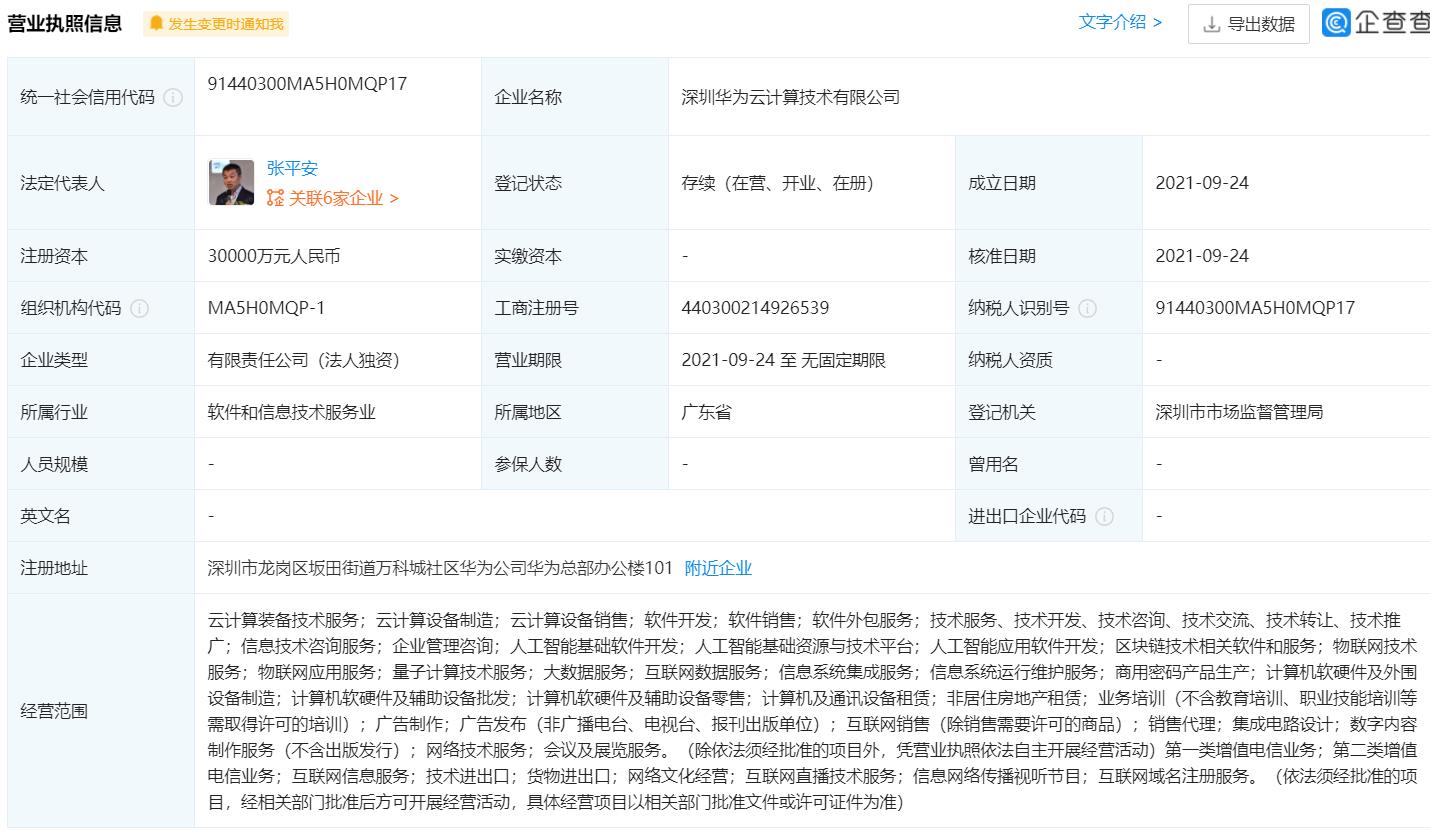Click the 英文名 label
This screenshot has height=837, width=1430.
45,516
